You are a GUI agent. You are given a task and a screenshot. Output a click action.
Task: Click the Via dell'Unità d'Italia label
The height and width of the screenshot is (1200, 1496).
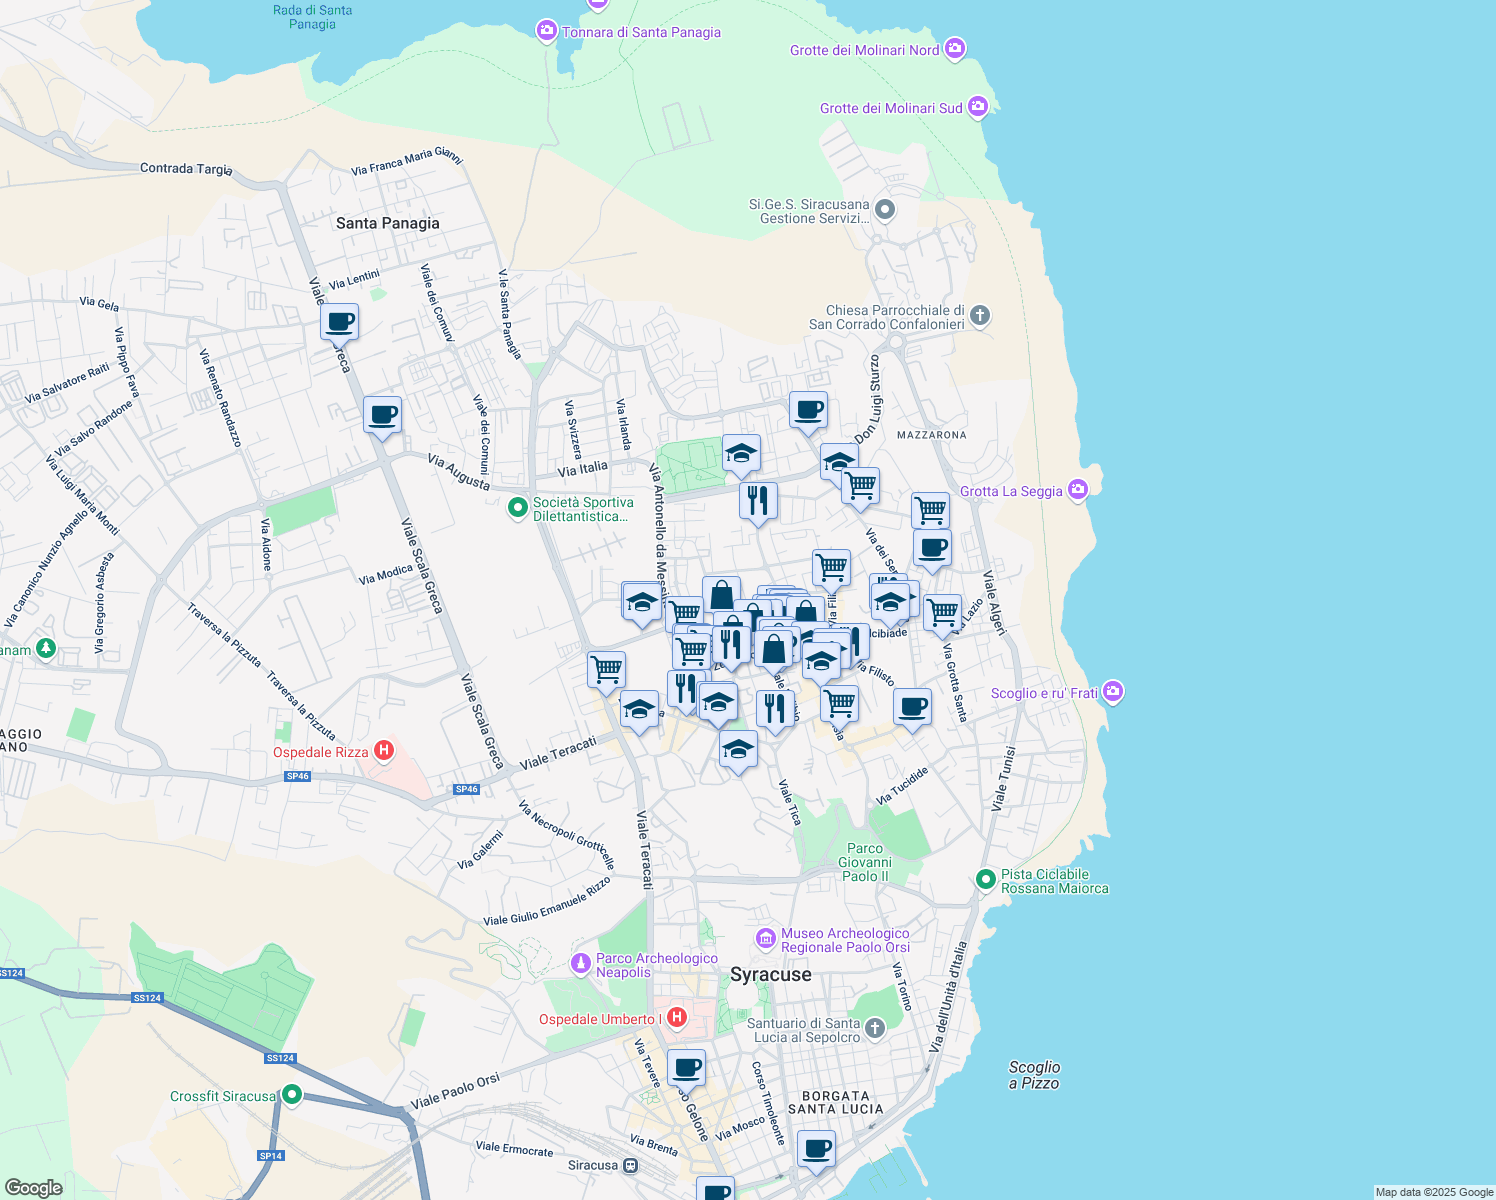[x=948, y=996]
